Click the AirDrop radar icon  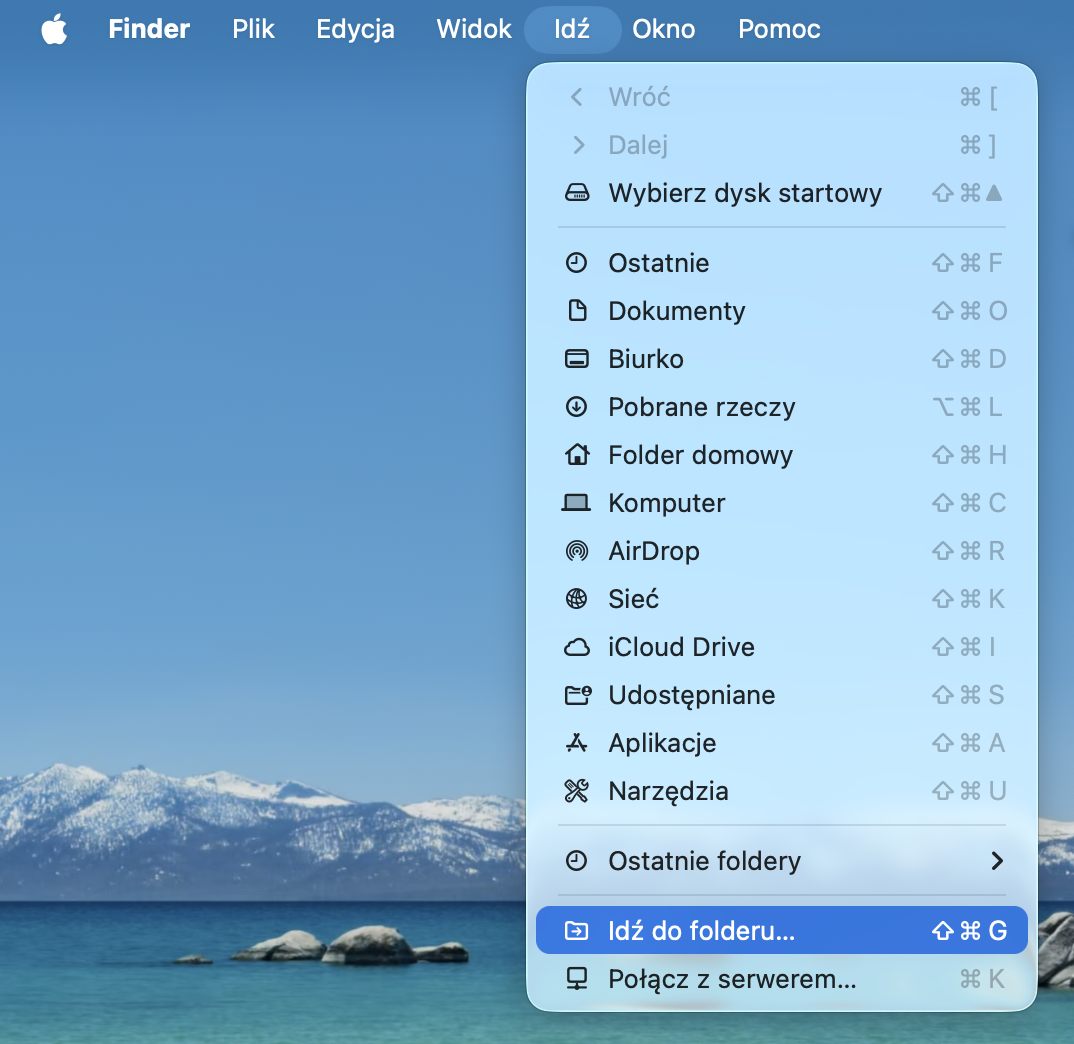577,551
